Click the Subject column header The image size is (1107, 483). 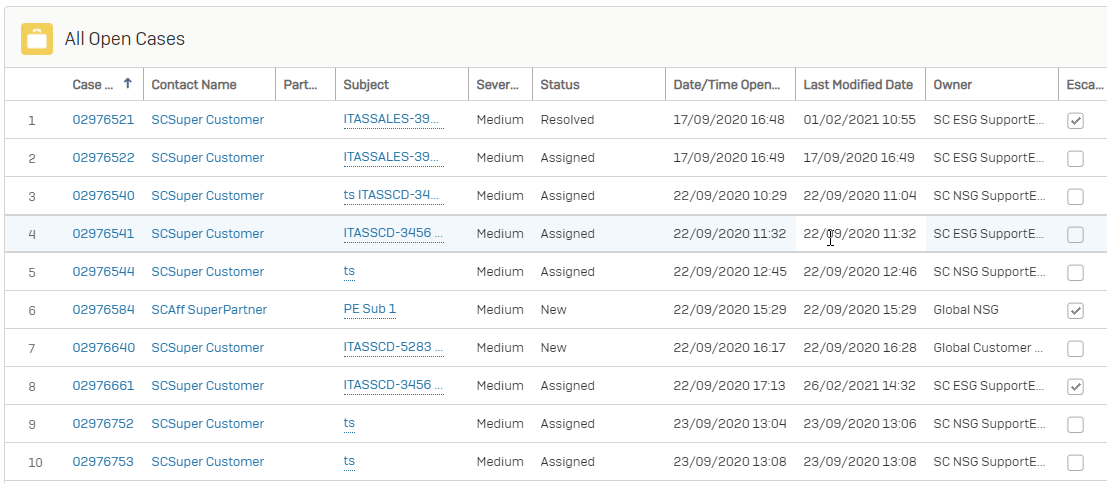point(366,85)
